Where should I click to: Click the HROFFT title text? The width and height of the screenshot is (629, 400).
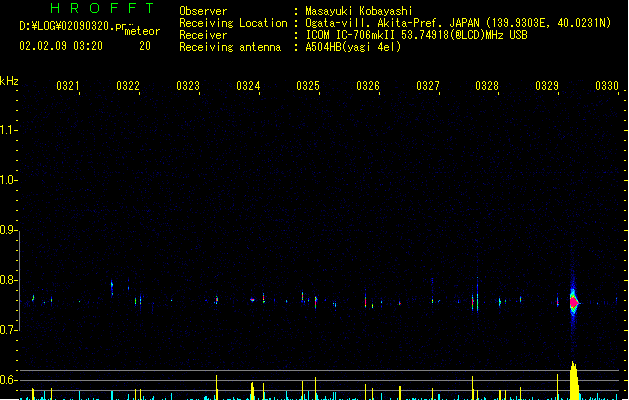[x=103, y=8]
